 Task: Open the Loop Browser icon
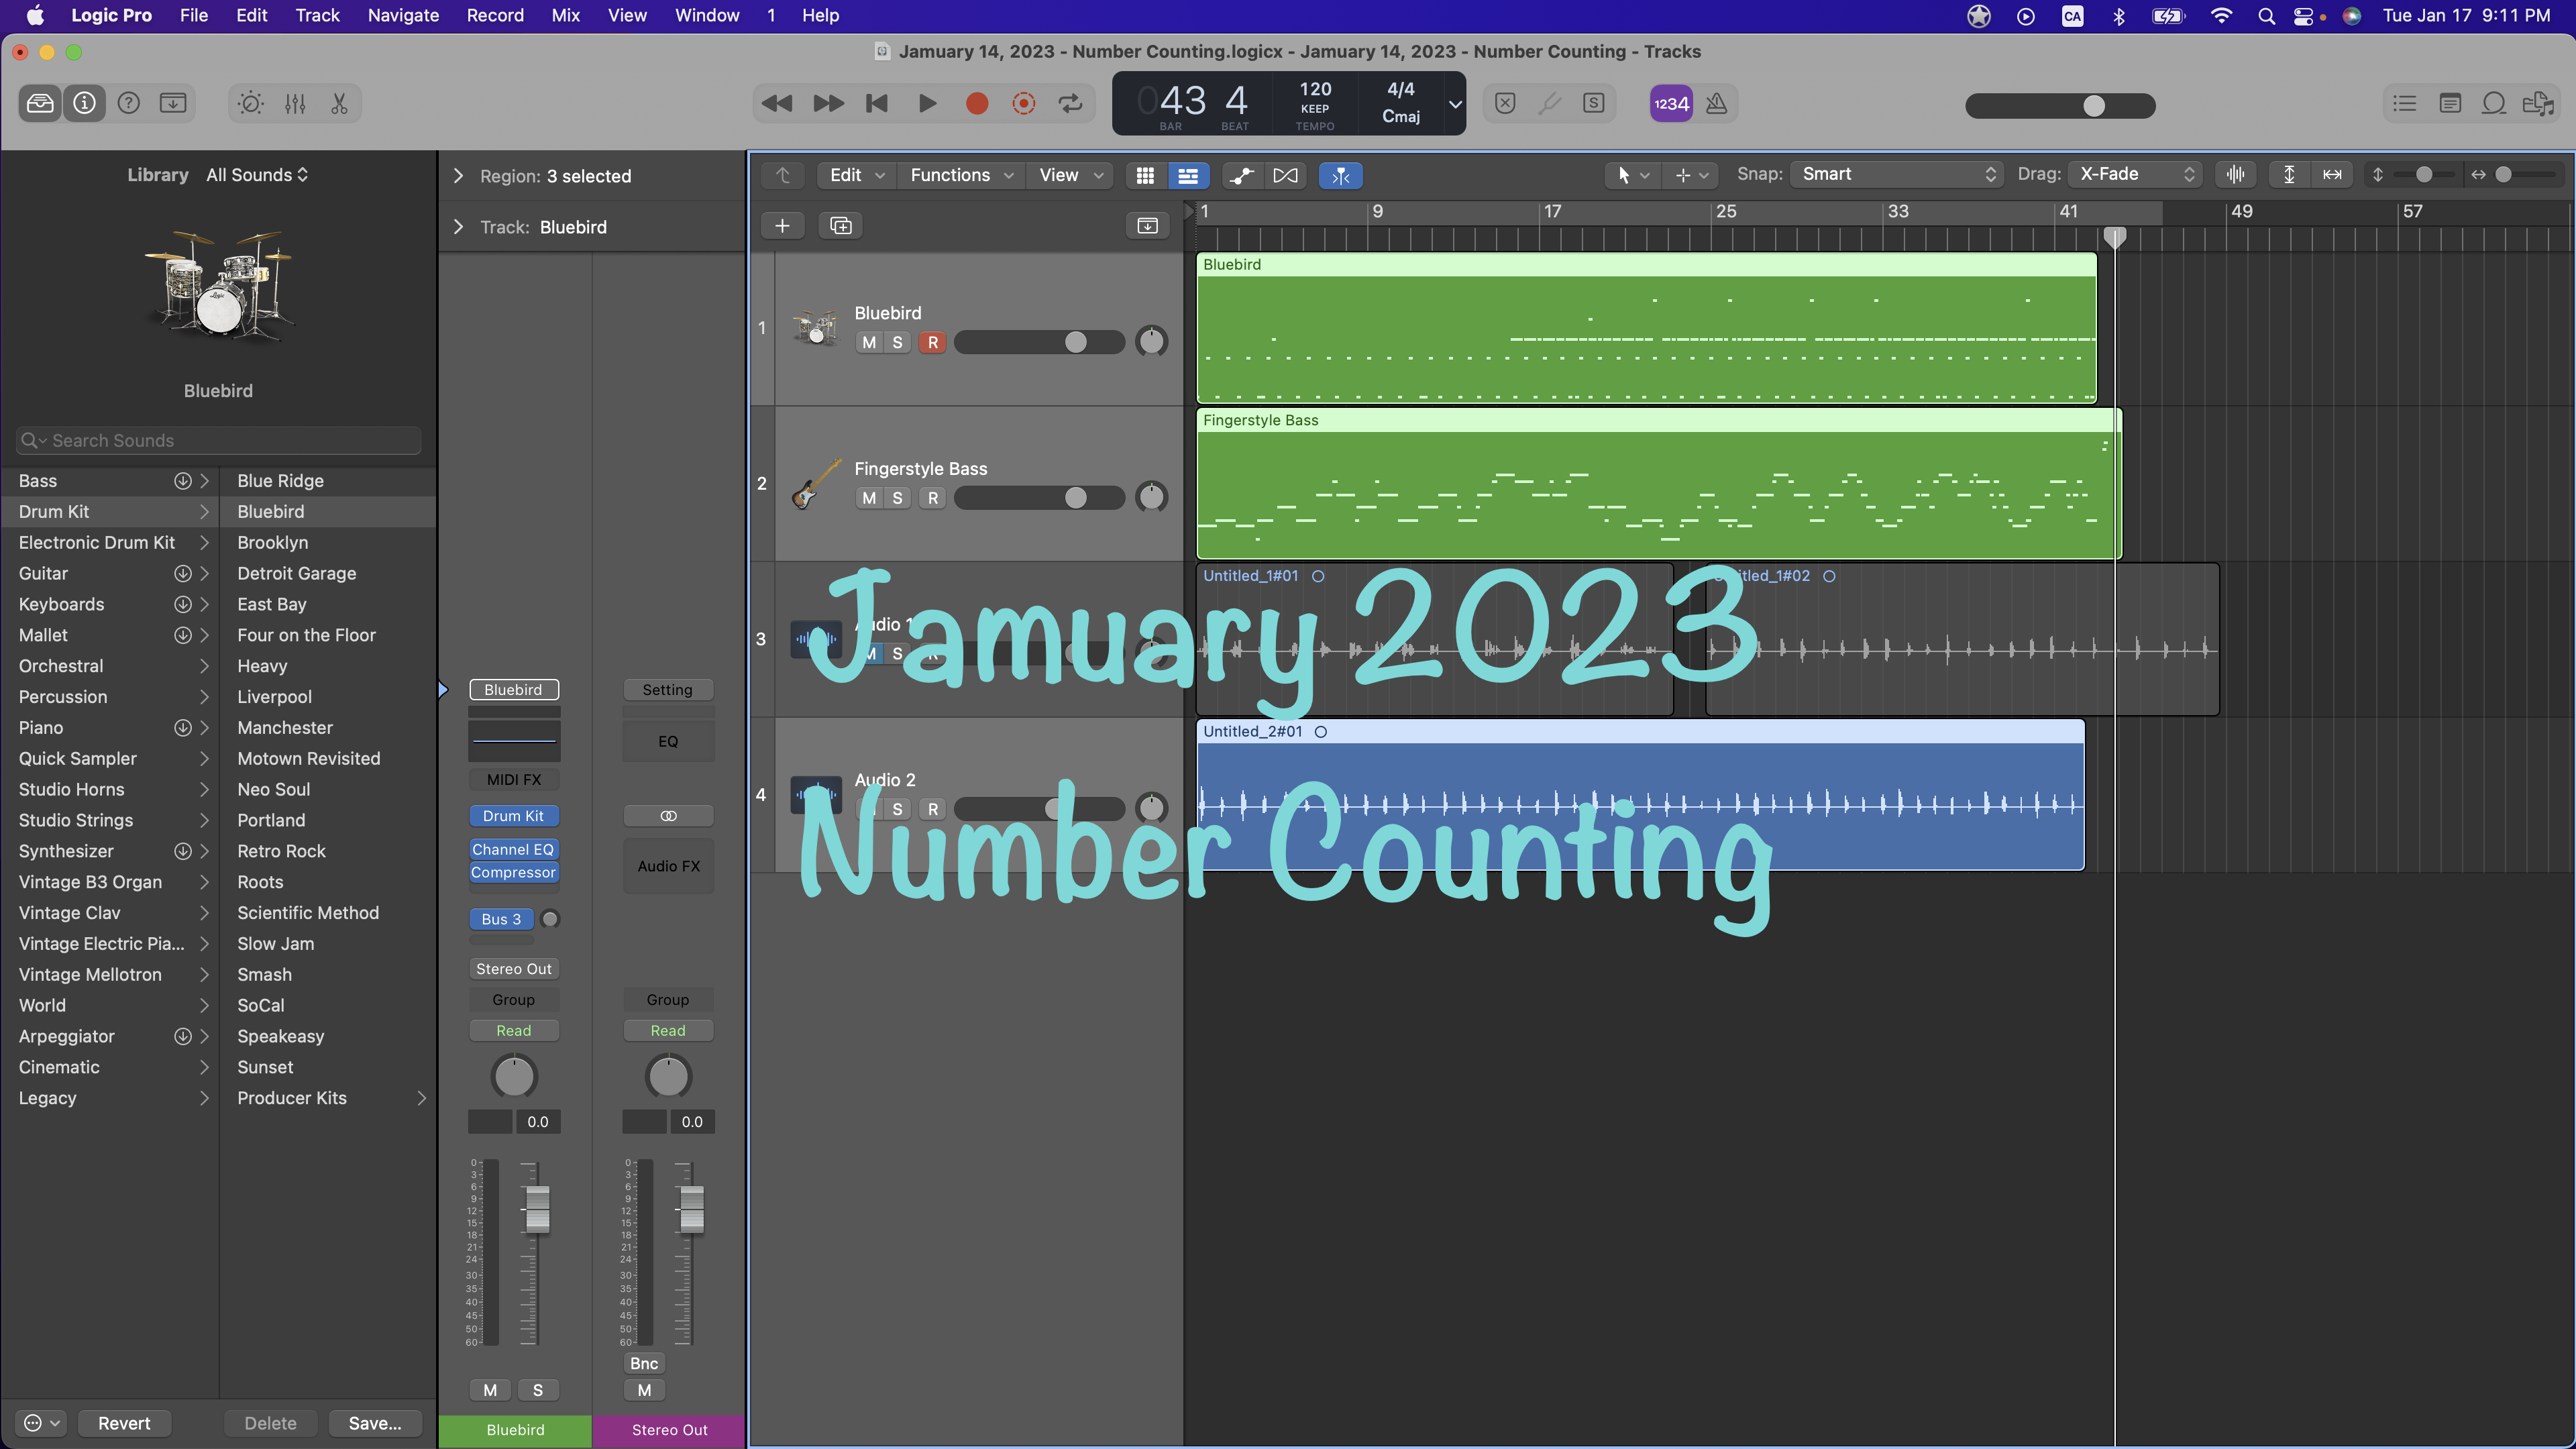[2494, 103]
